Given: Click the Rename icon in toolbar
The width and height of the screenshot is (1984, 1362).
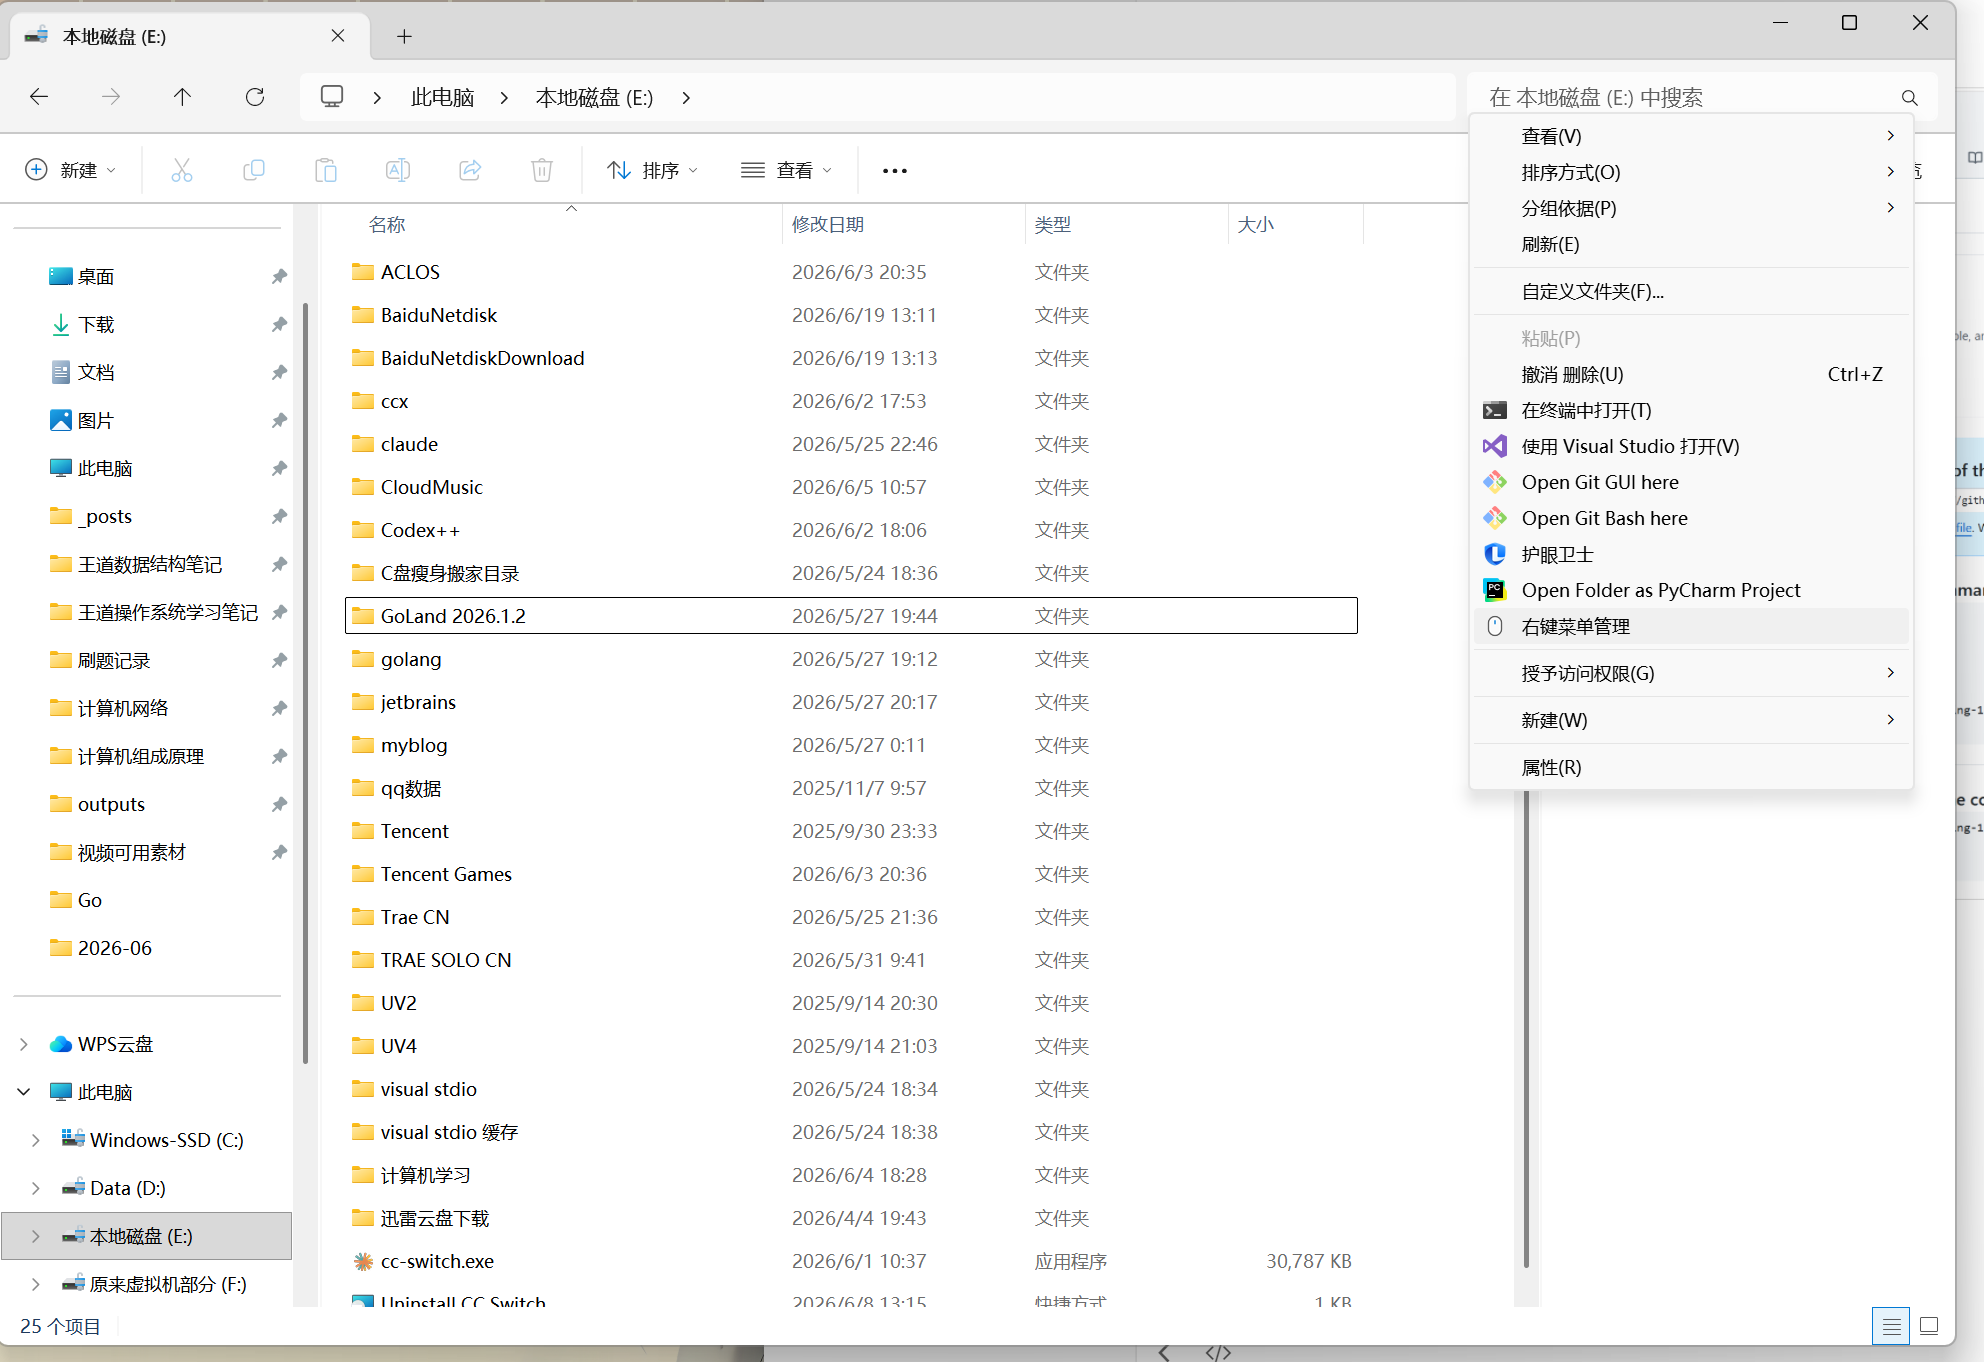Looking at the screenshot, I should click(398, 170).
